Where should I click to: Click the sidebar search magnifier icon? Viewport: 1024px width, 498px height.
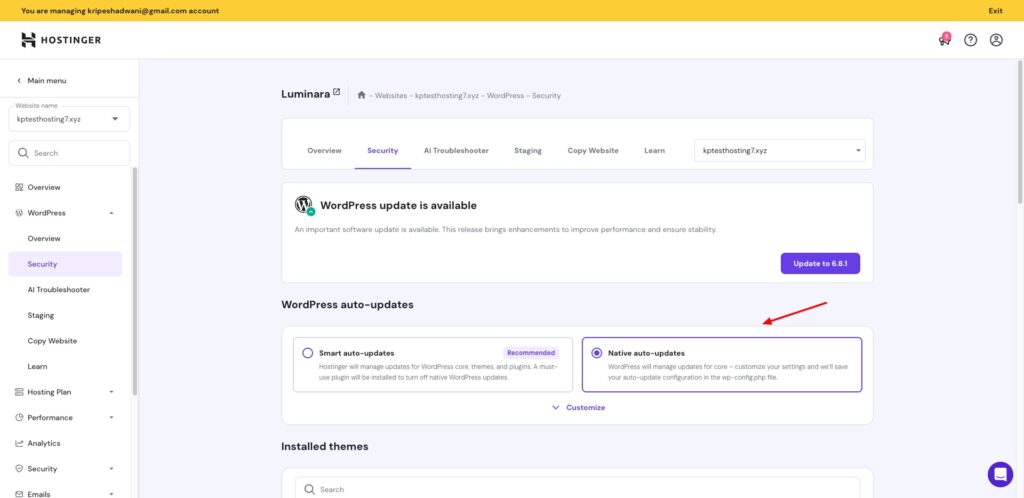pyautogui.click(x=24, y=153)
